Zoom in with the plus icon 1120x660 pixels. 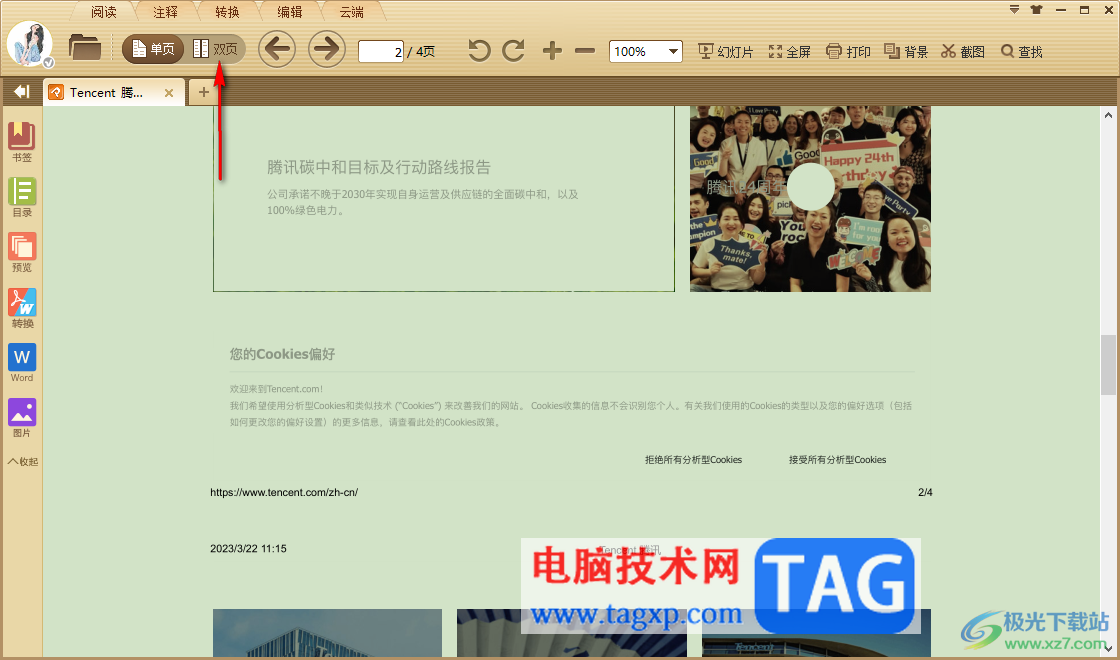[x=552, y=51]
